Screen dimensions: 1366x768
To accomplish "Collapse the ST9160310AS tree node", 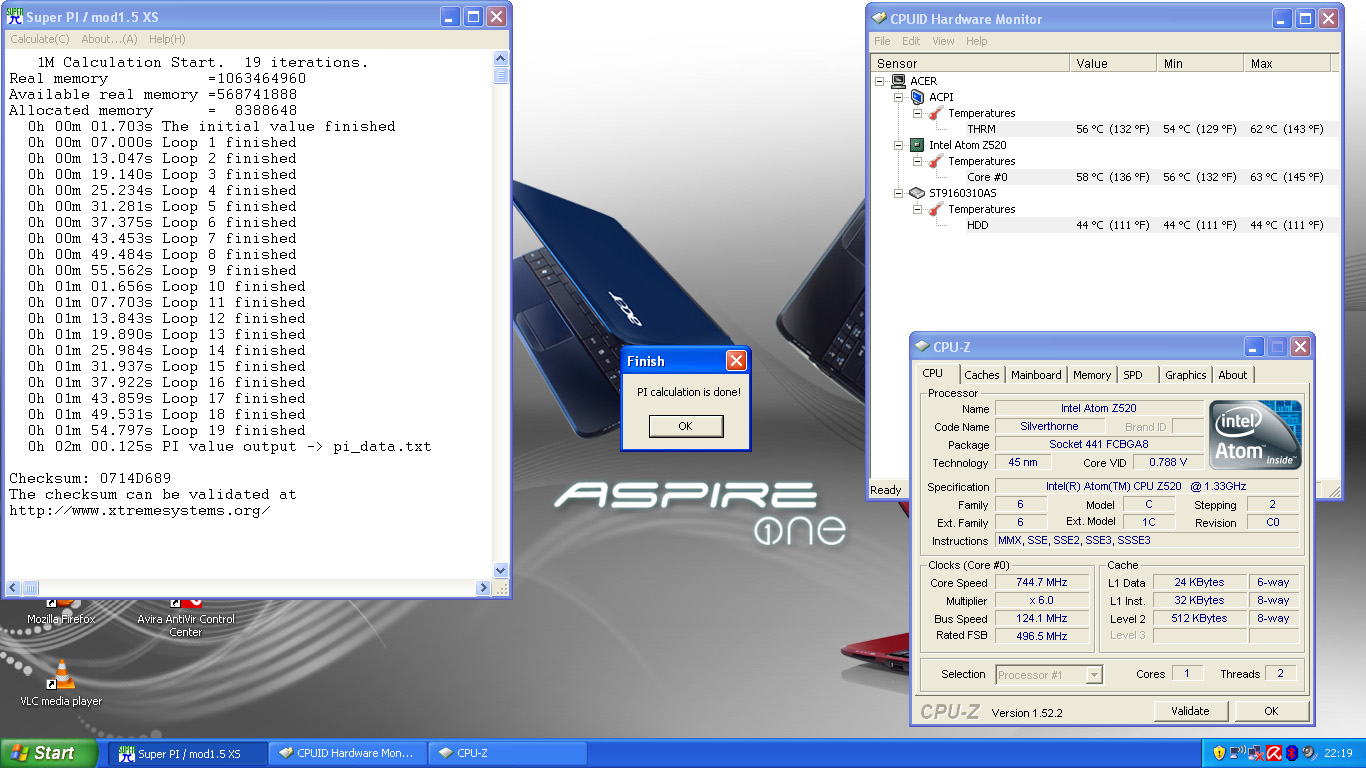I will (x=899, y=193).
